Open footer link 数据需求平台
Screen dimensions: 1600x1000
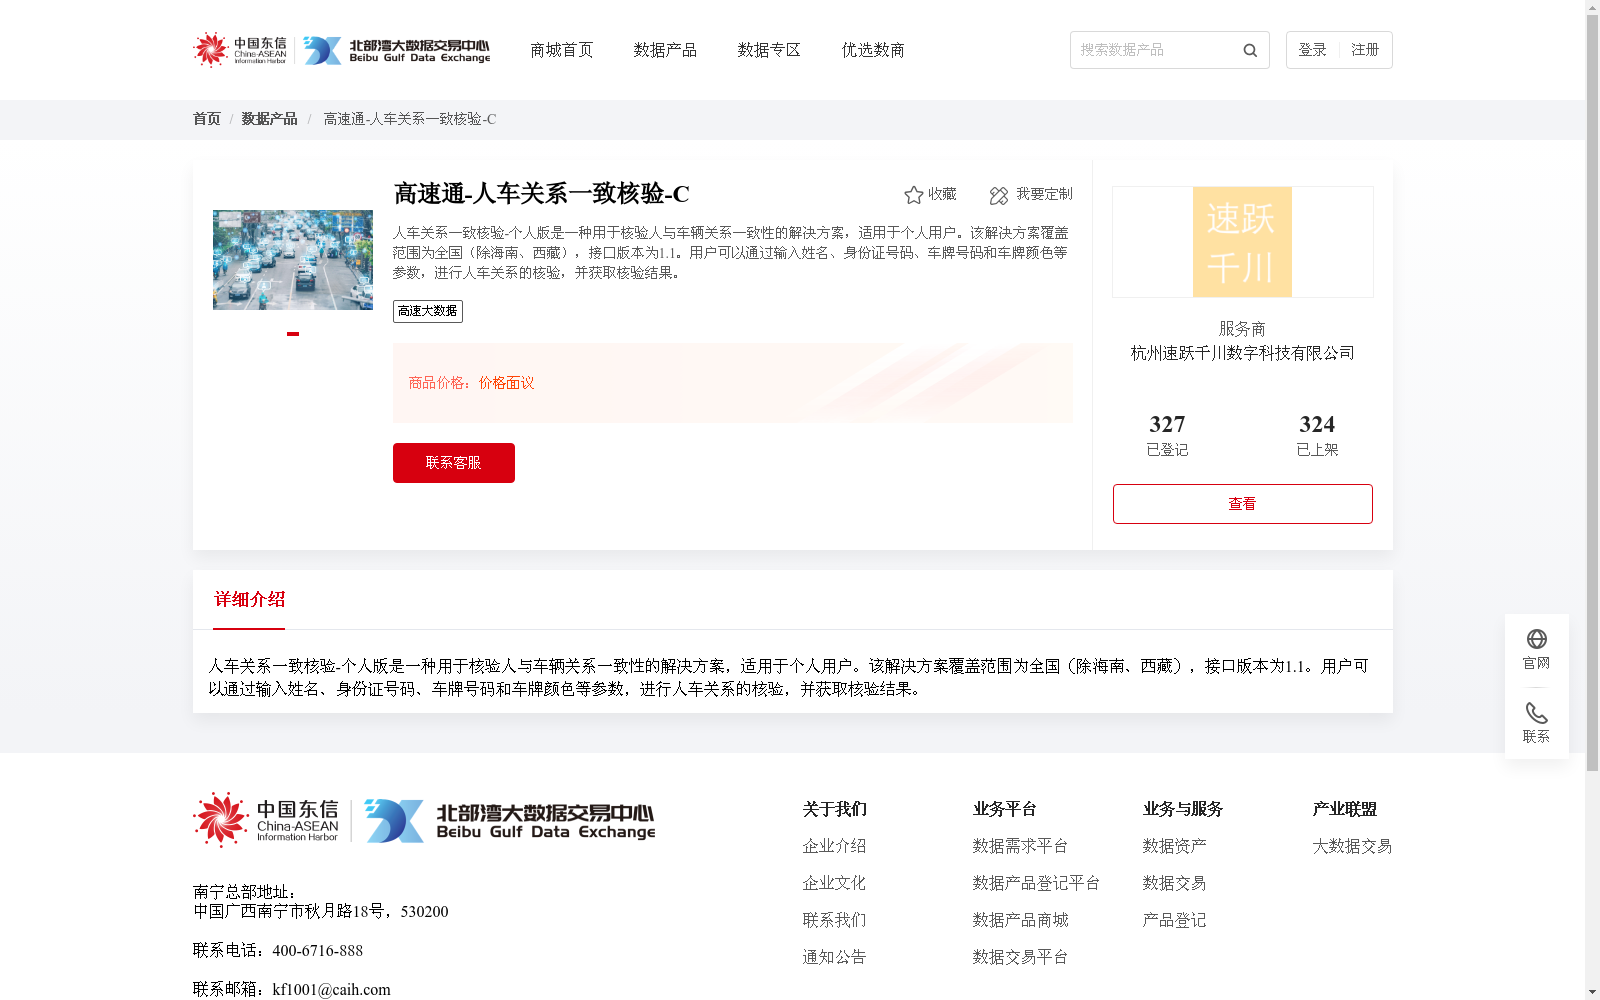click(1020, 846)
